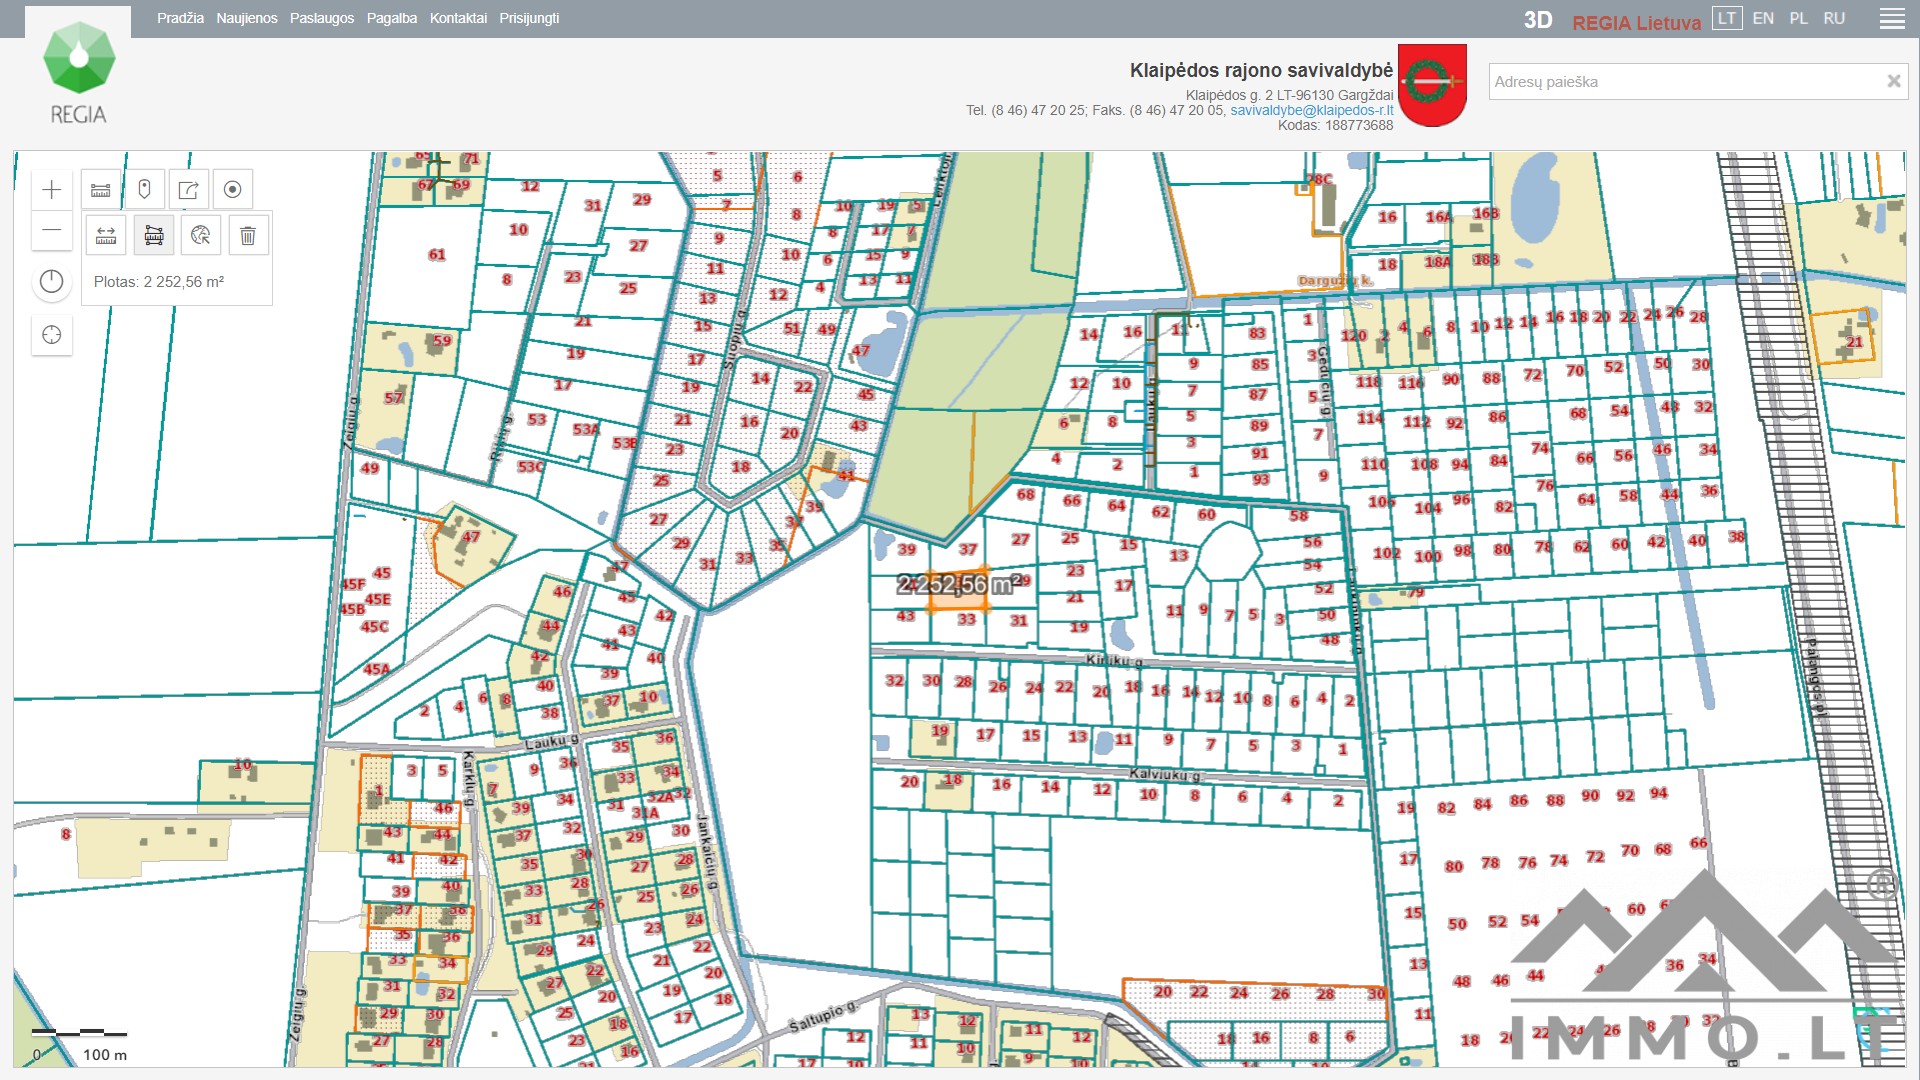
Task: Click the Lauku g. street label
Action: click(x=552, y=742)
